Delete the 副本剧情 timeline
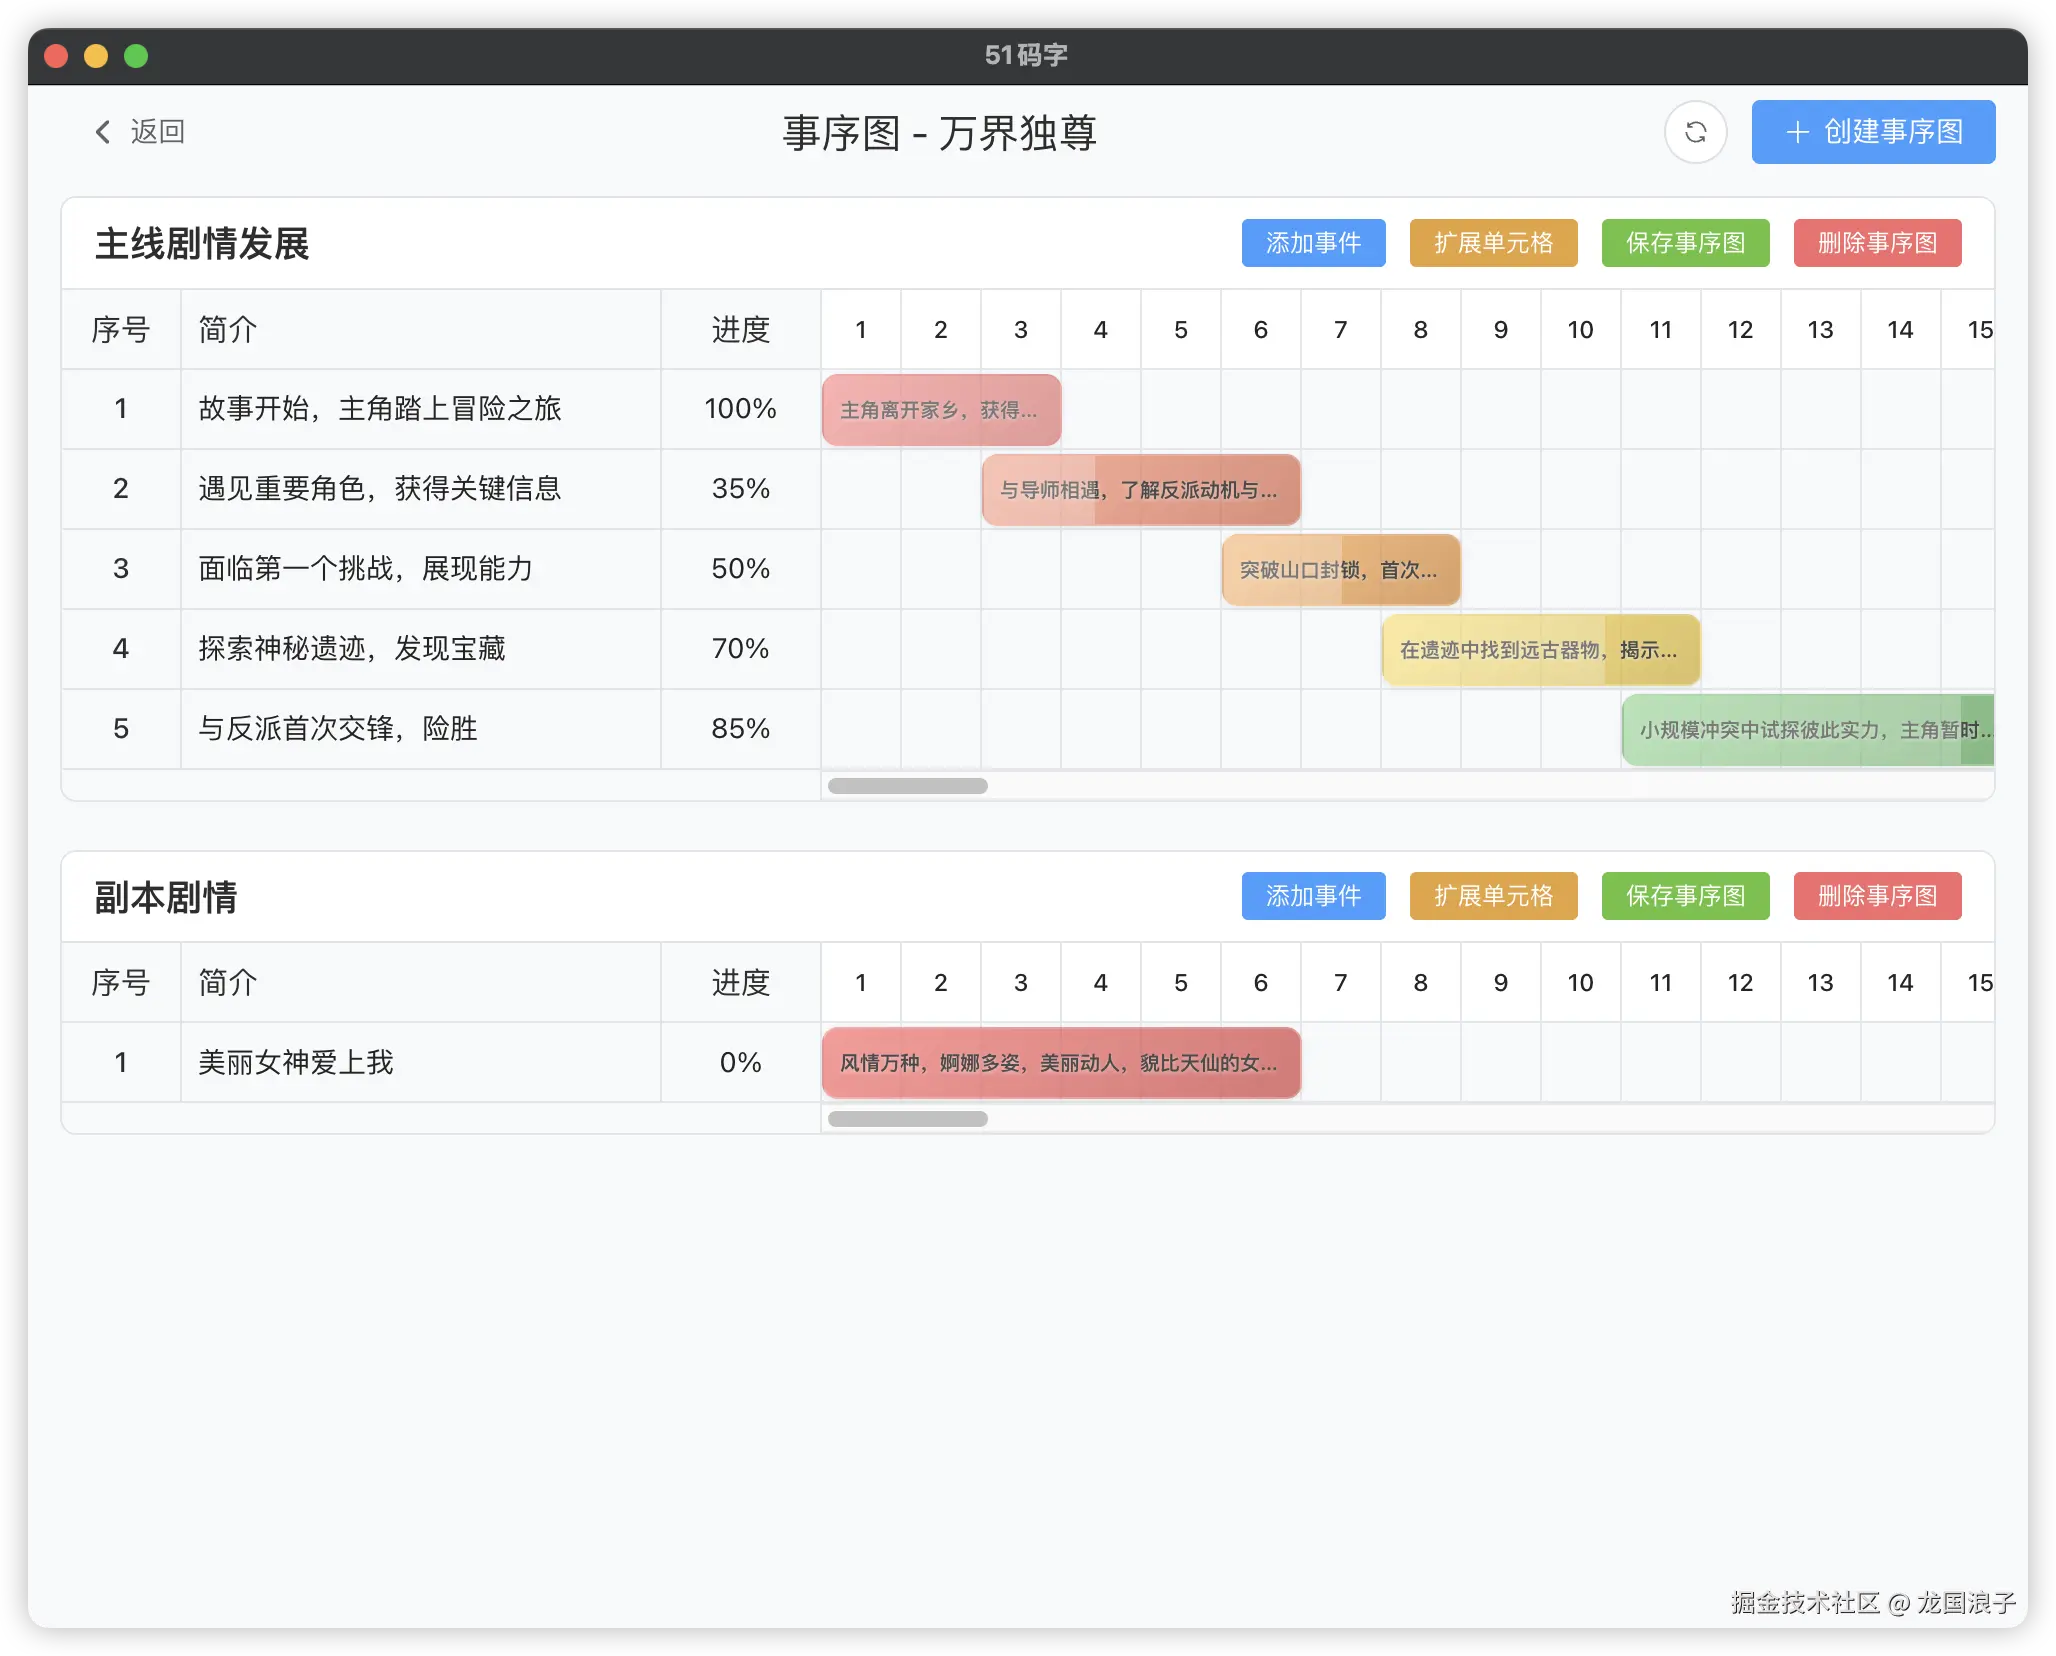 point(1877,896)
